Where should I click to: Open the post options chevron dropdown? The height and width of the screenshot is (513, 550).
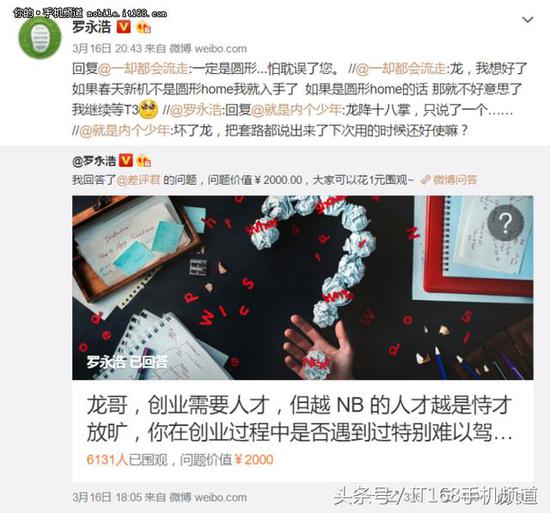click(x=528, y=20)
